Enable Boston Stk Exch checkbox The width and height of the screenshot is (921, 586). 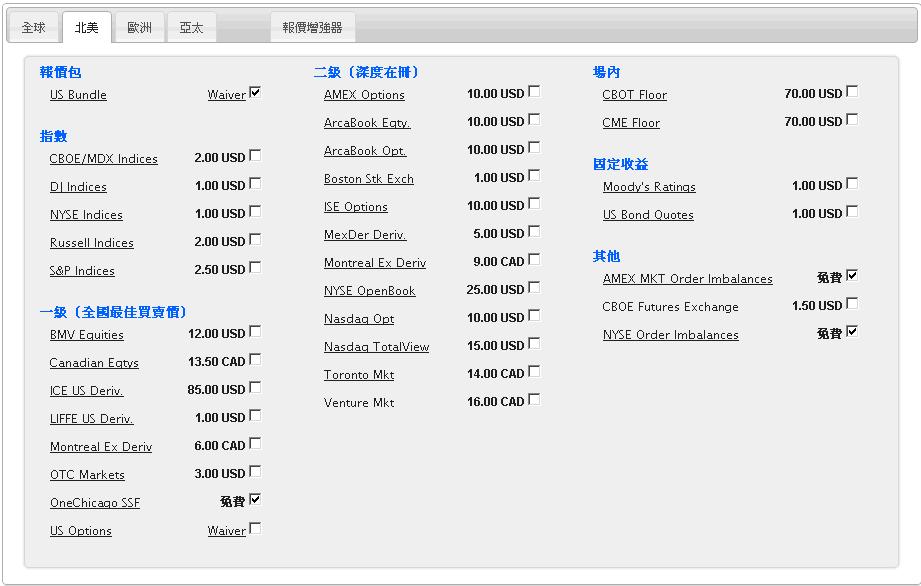(534, 176)
